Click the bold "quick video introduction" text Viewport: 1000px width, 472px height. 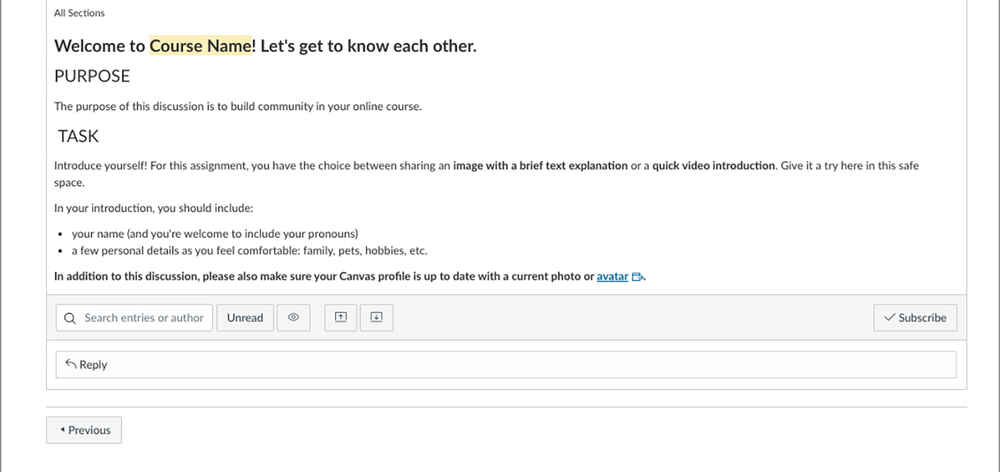[713, 166]
